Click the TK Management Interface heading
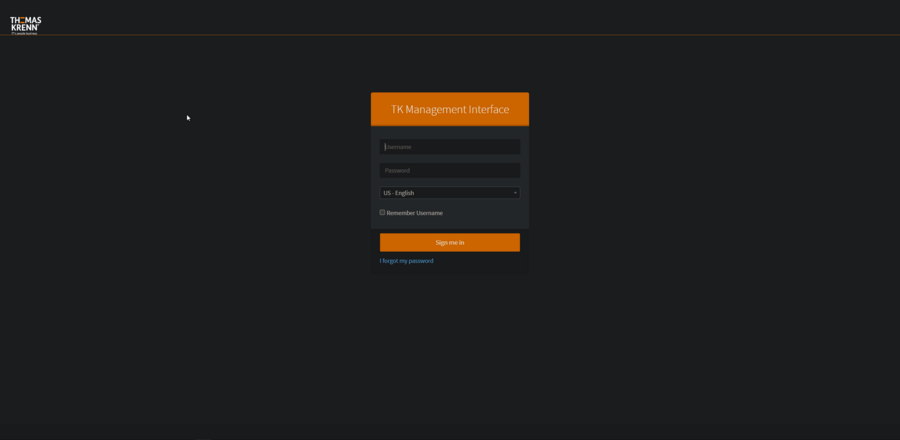The image size is (900, 440). click(x=450, y=109)
